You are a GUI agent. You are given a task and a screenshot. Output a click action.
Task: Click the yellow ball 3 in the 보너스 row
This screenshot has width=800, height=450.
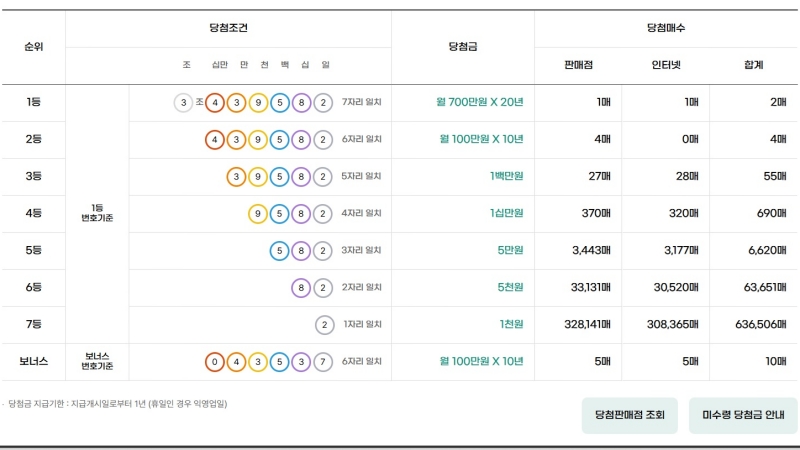coord(258,362)
